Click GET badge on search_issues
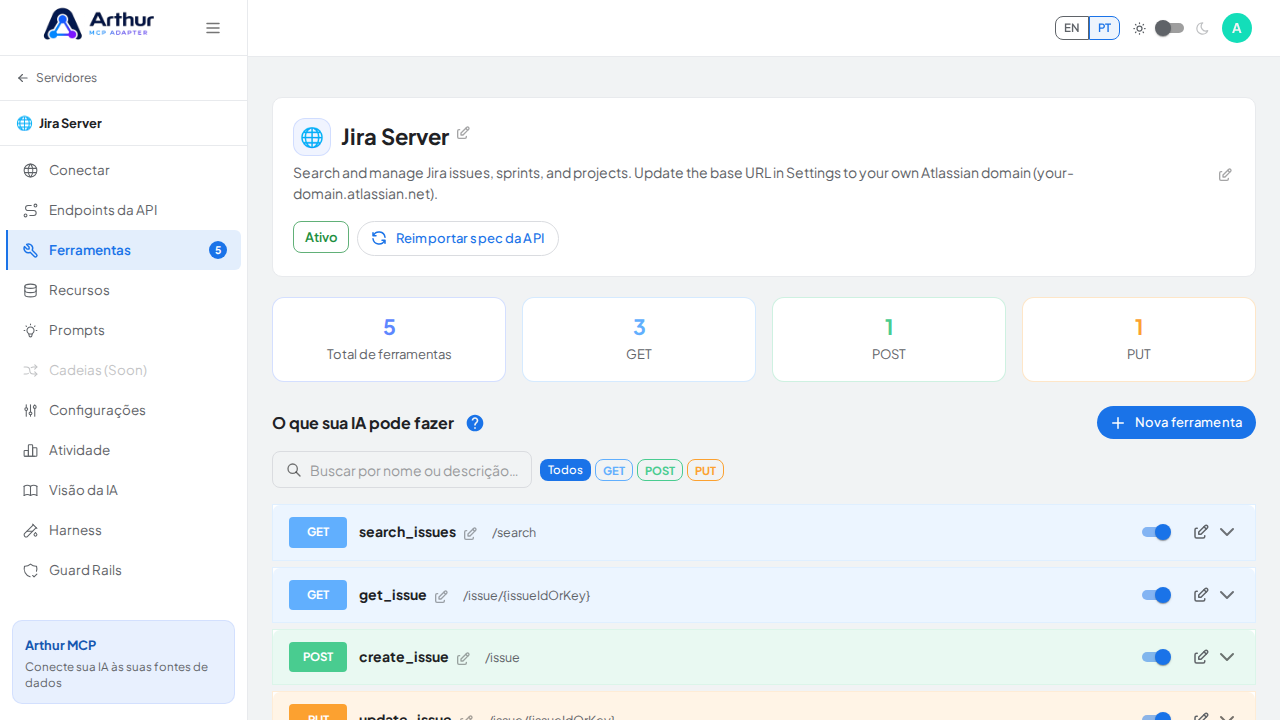Image resolution: width=1280 pixels, height=720 pixels. (x=318, y=532)
